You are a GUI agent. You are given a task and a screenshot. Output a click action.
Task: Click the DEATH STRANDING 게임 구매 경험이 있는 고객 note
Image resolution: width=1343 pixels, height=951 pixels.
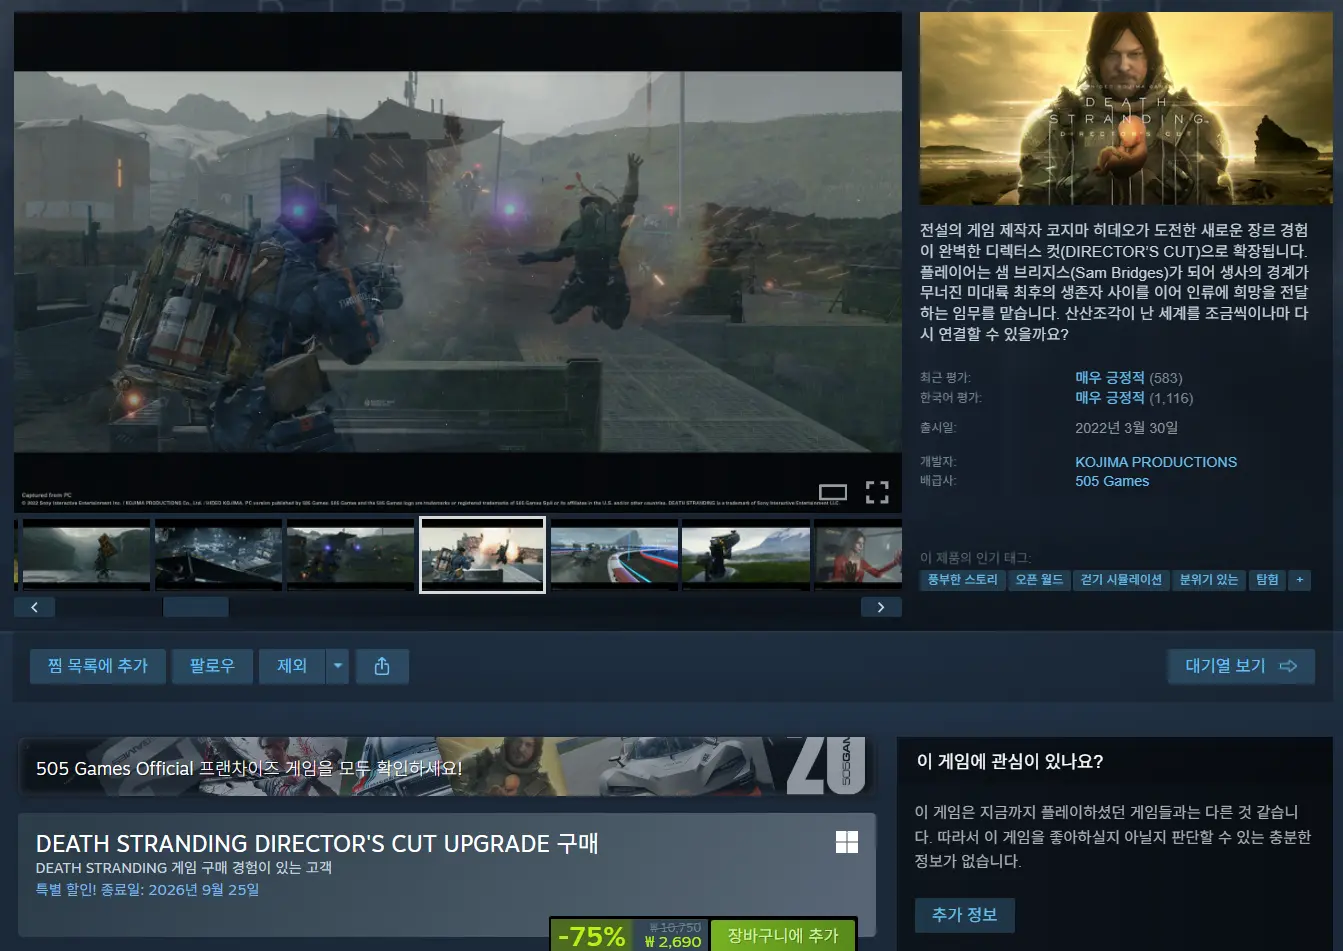pyautogui.click(x=184, y=868)
